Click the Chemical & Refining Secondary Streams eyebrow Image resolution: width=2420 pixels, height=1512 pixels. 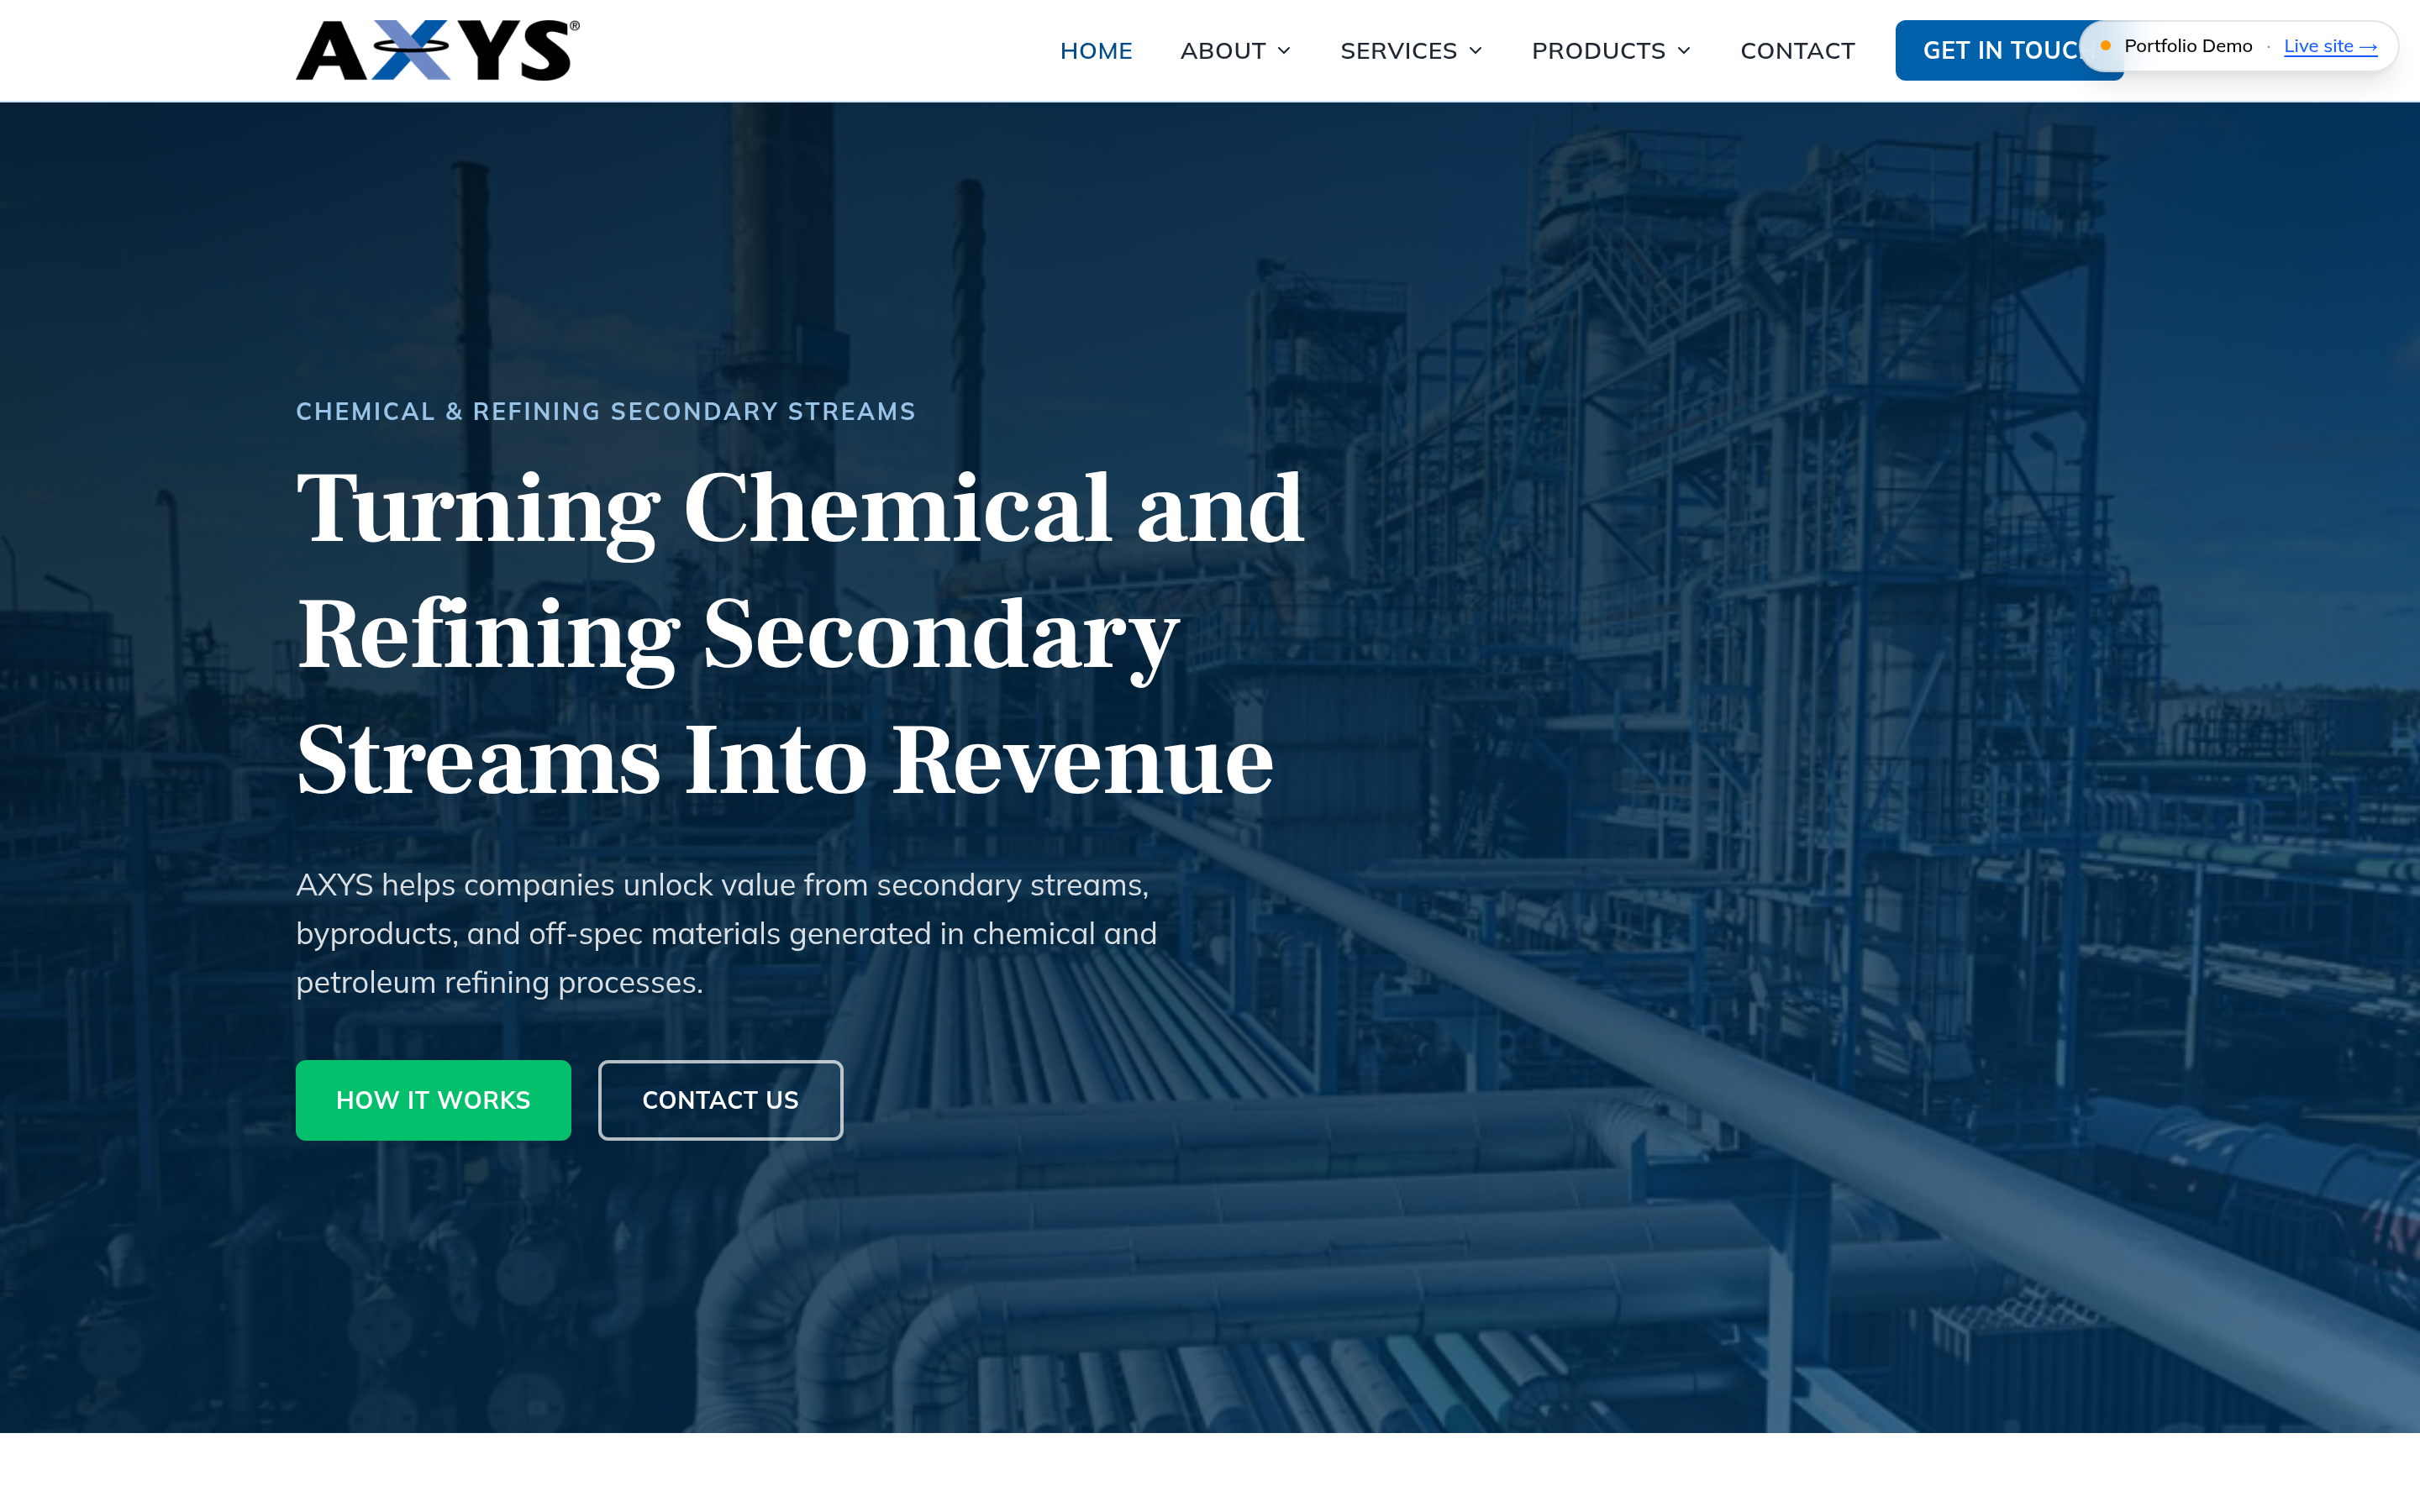point(606,411)
